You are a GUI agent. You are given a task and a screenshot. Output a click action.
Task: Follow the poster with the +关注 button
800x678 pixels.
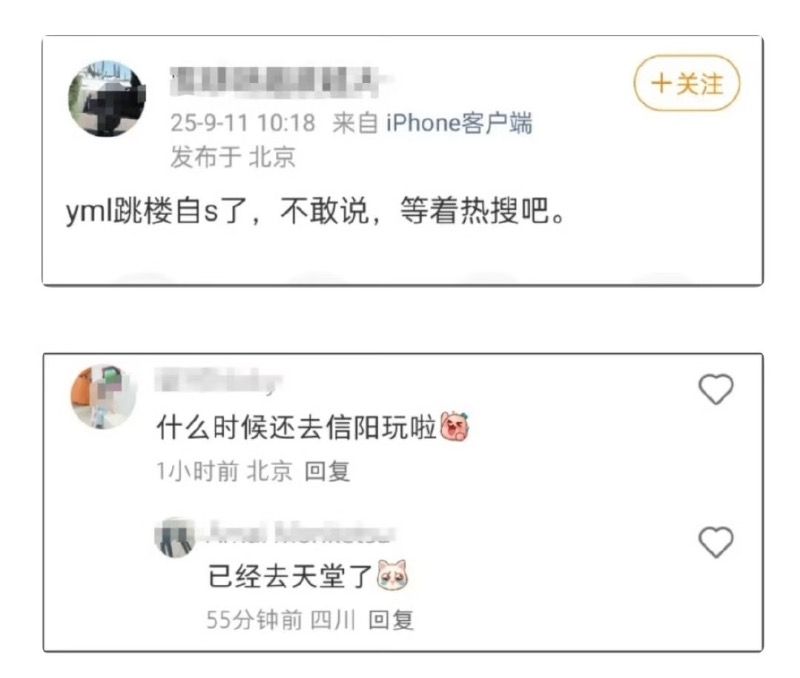click(687, 83)
